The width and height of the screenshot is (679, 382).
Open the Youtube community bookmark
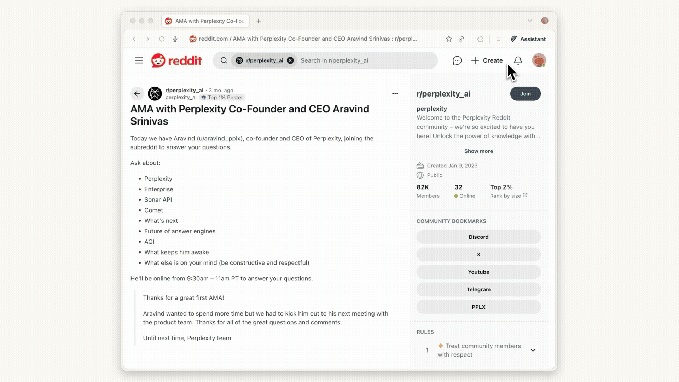479,272
